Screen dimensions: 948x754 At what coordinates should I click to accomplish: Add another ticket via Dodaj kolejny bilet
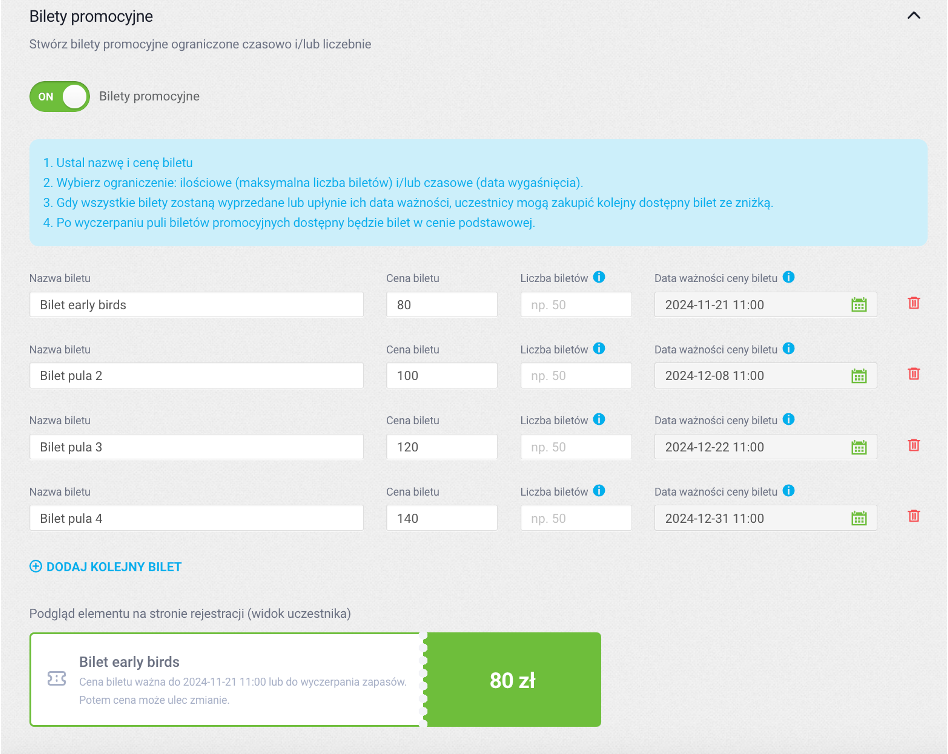coord(106,567)
